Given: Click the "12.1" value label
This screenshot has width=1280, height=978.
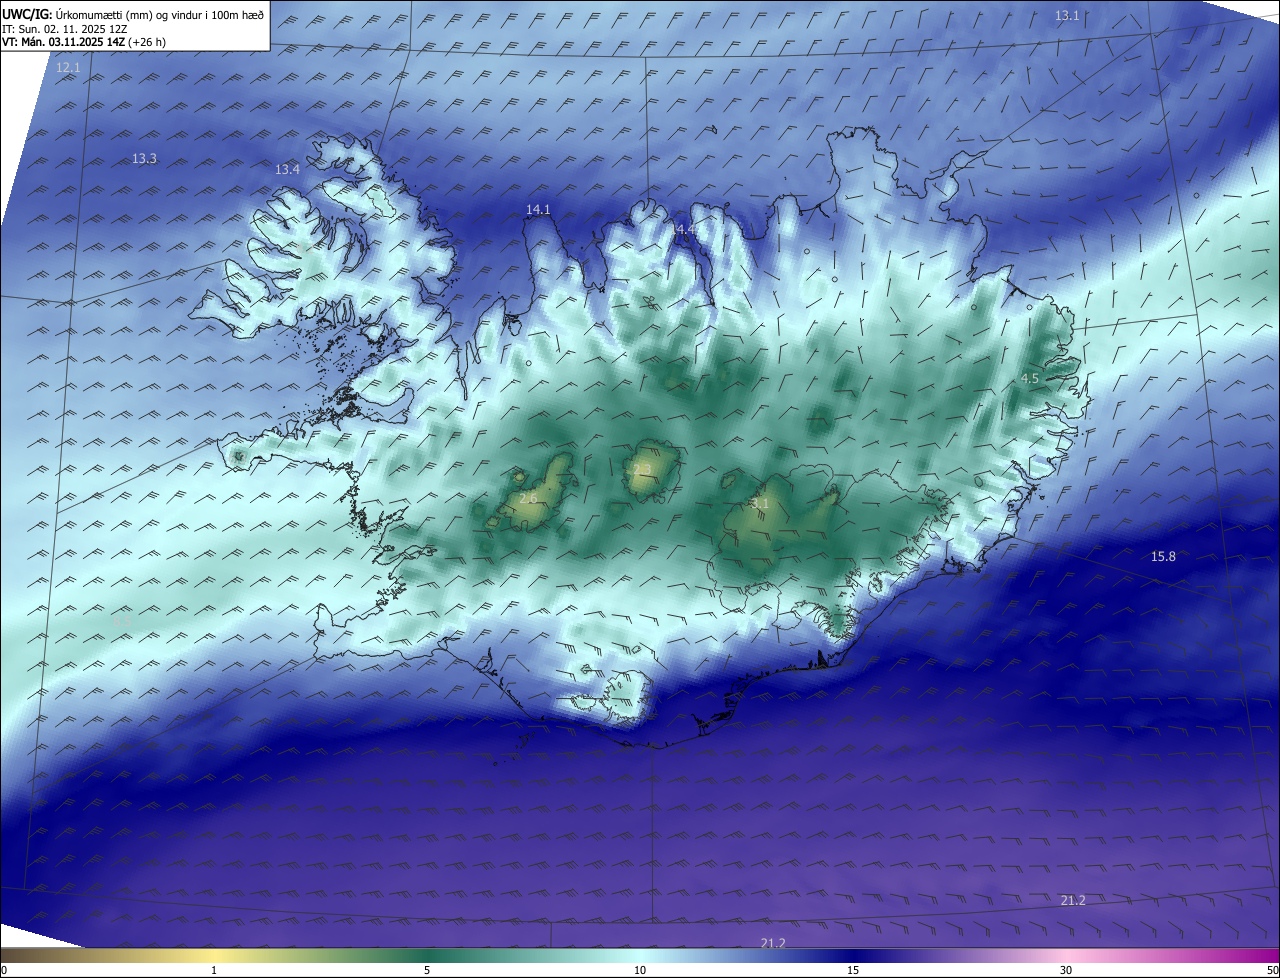Looking at the screenshot, I should 68,67.
